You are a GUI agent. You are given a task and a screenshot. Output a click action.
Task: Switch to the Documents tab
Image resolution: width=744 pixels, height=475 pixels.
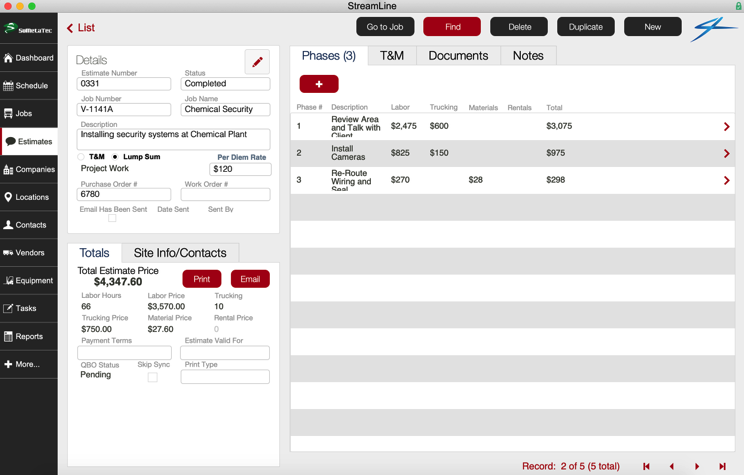point(458,56)
